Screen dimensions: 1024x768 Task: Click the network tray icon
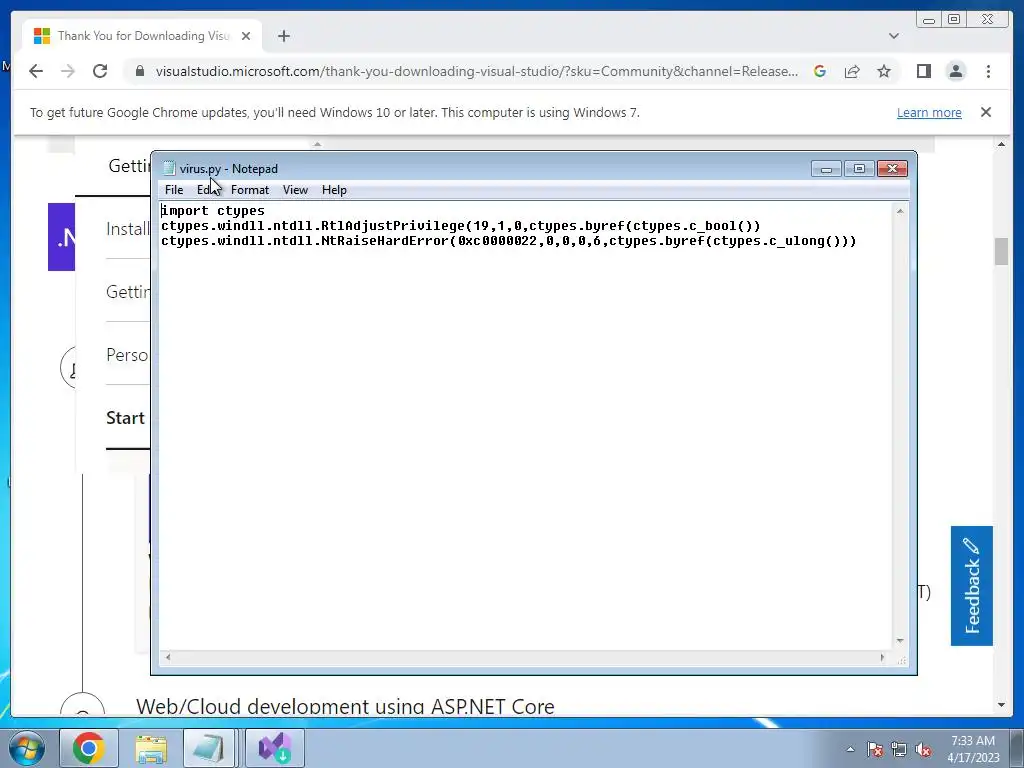899,749
